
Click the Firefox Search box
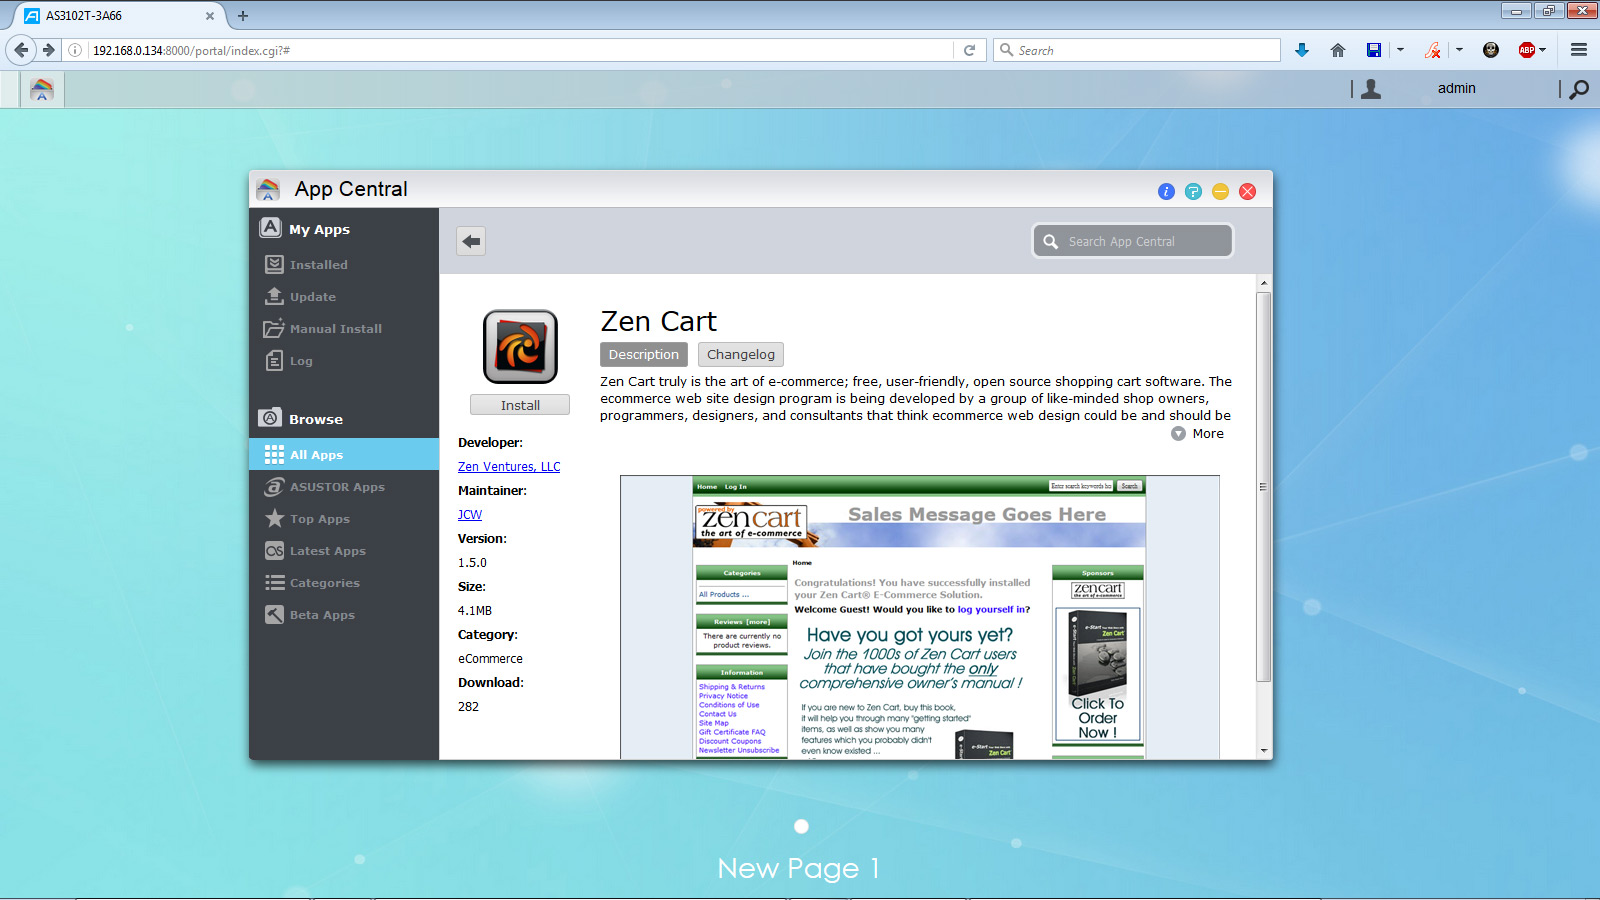[1137, 50]
